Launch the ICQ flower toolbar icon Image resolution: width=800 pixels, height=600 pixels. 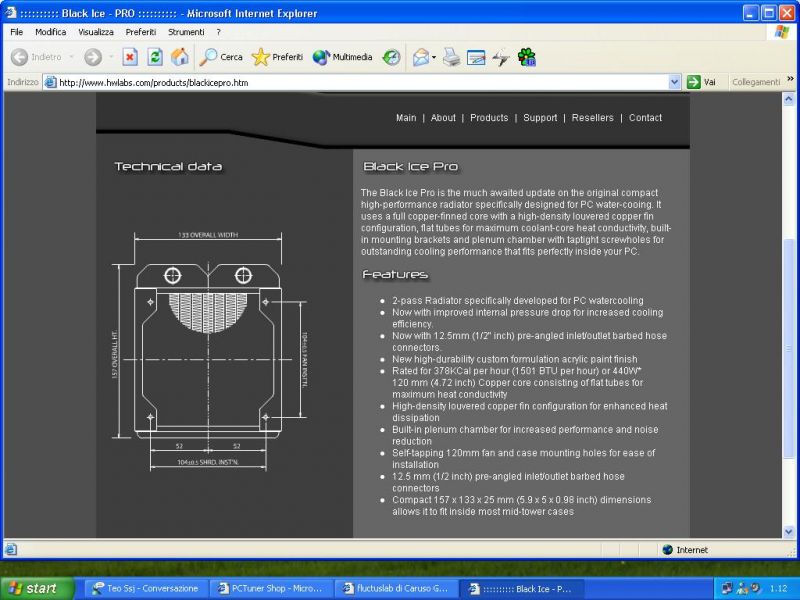[527, 57]
